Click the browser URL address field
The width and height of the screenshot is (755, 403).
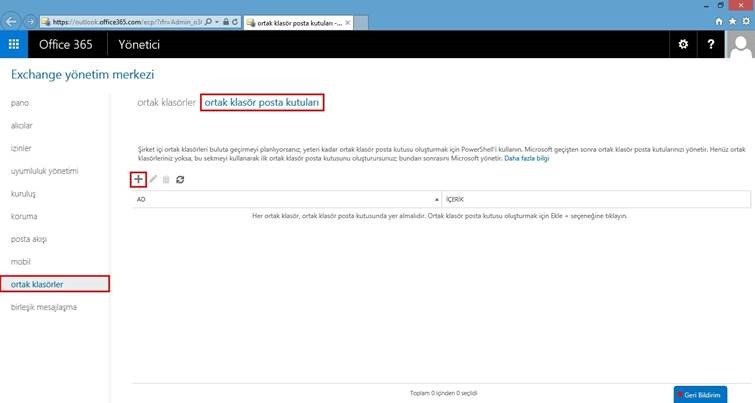point(127,22)
